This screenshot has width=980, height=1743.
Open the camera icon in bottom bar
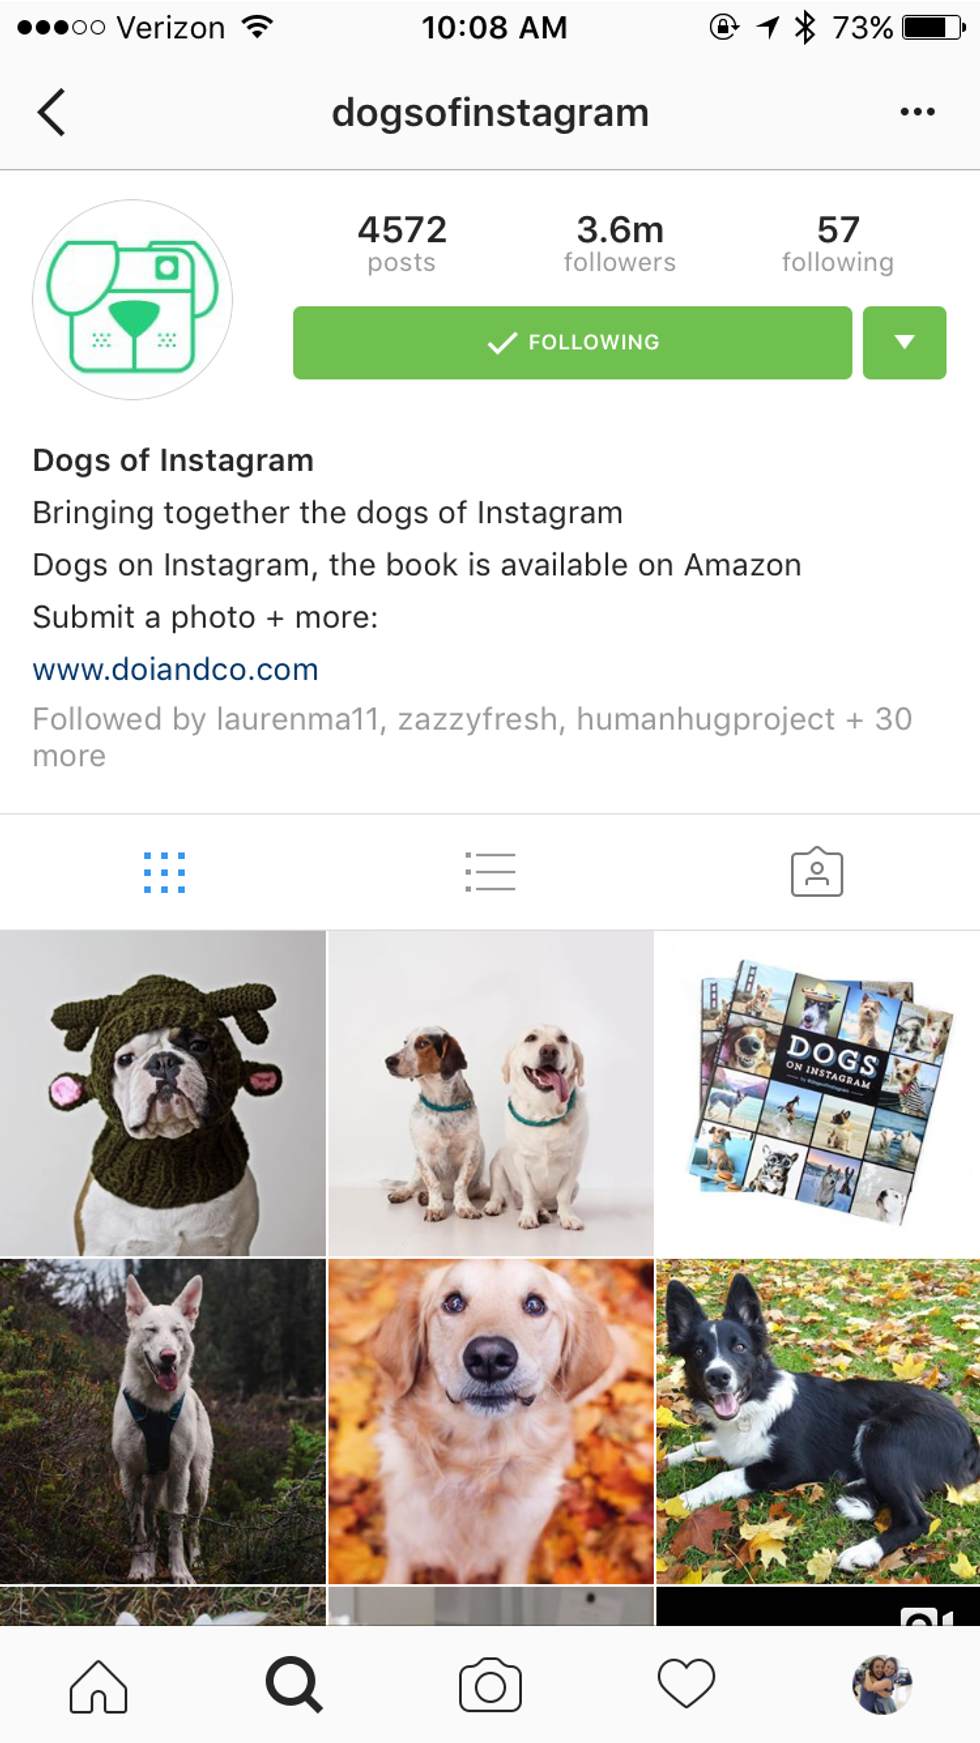point(490,1685)
